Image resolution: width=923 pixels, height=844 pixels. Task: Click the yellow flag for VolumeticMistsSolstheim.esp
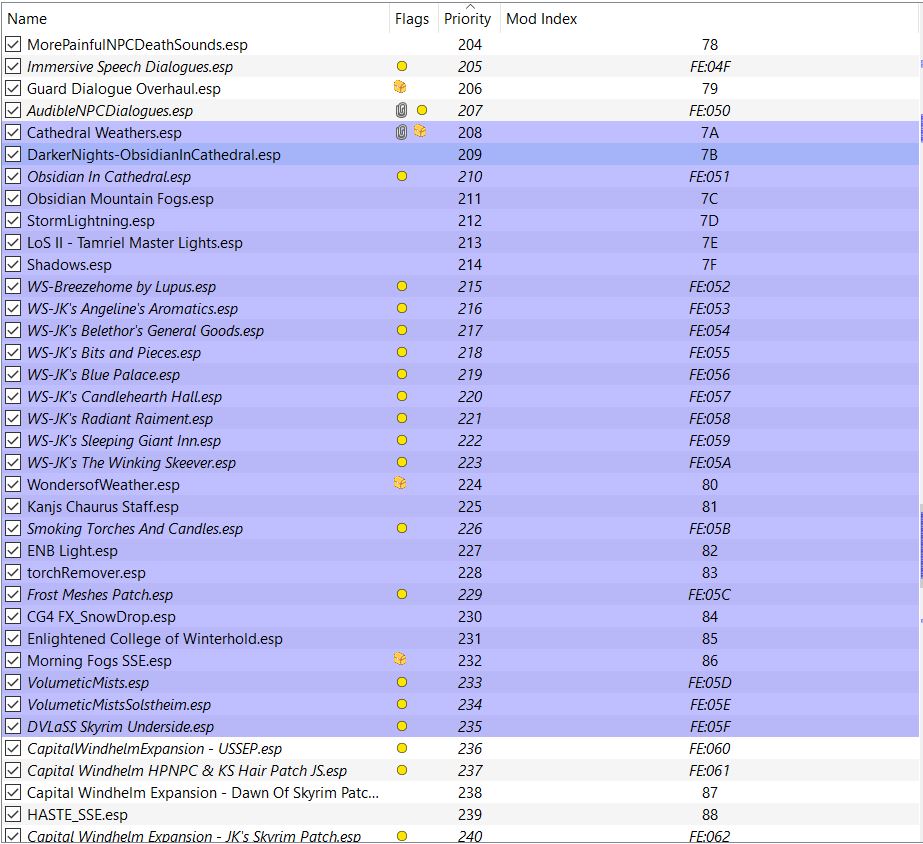click(x=402, y=704)
